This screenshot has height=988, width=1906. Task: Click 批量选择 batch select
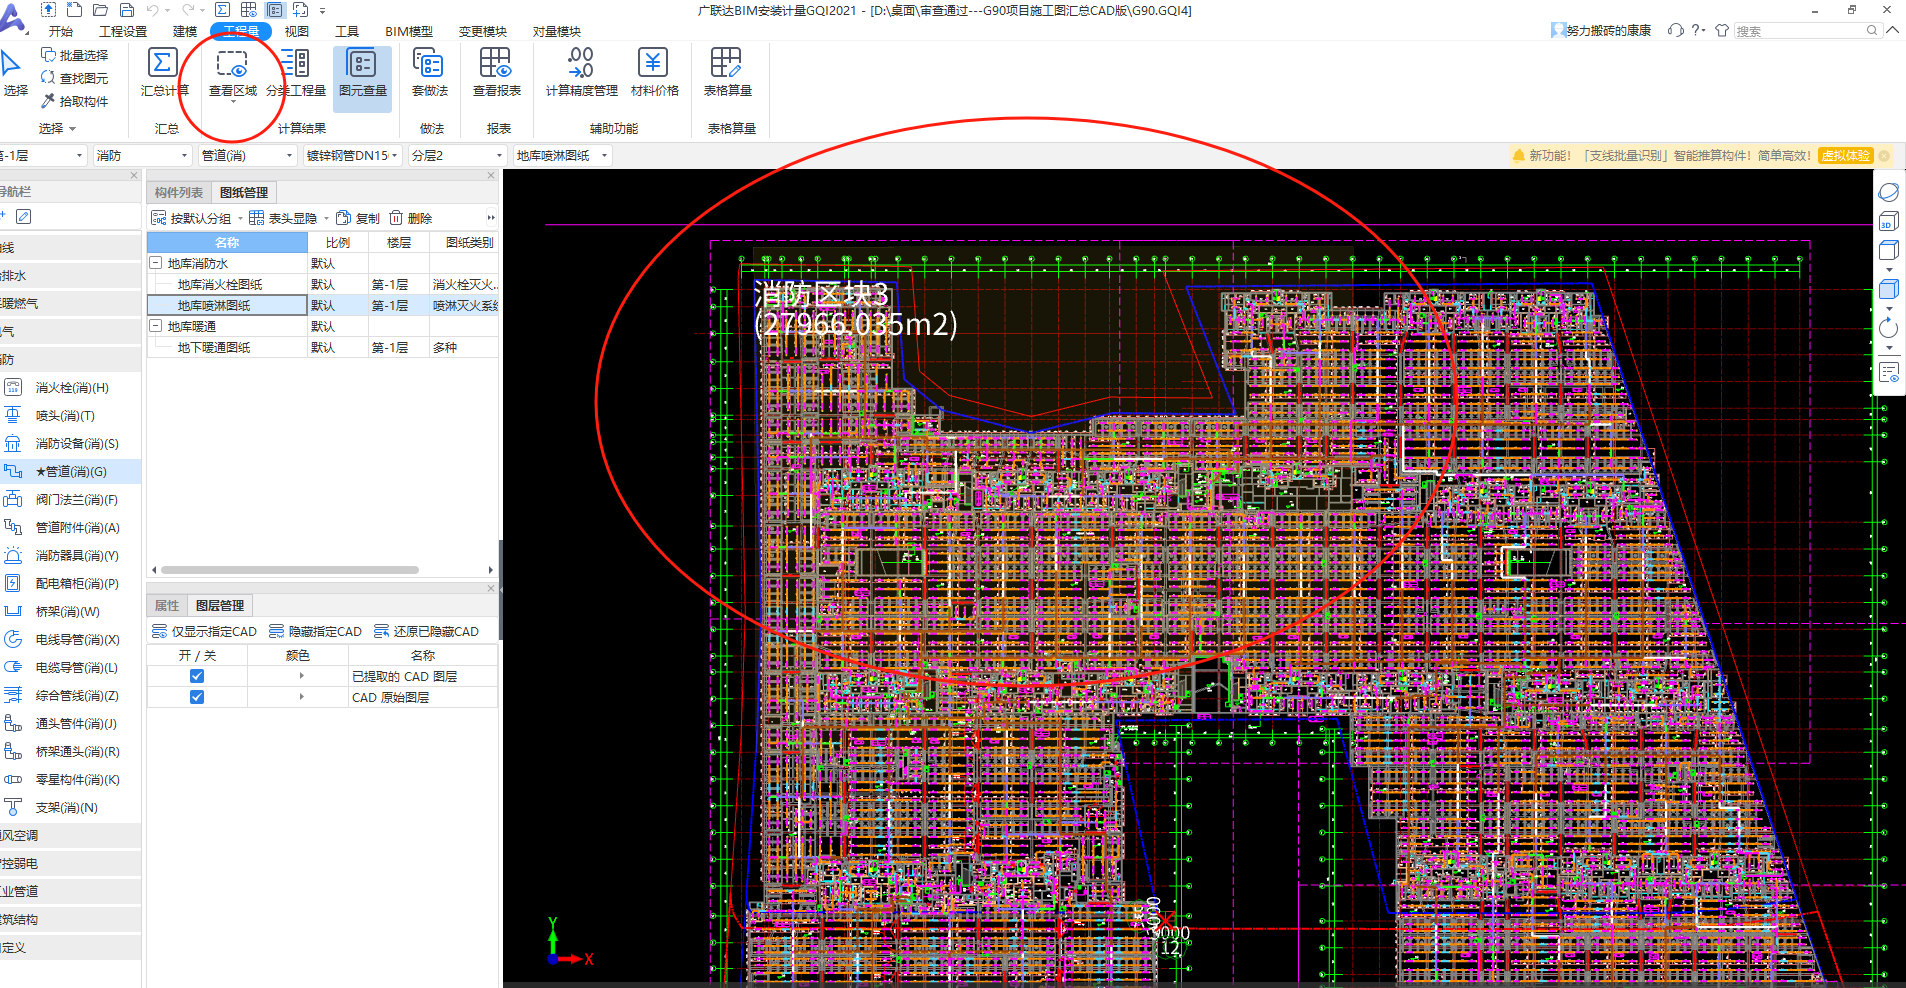pos(75,55)
